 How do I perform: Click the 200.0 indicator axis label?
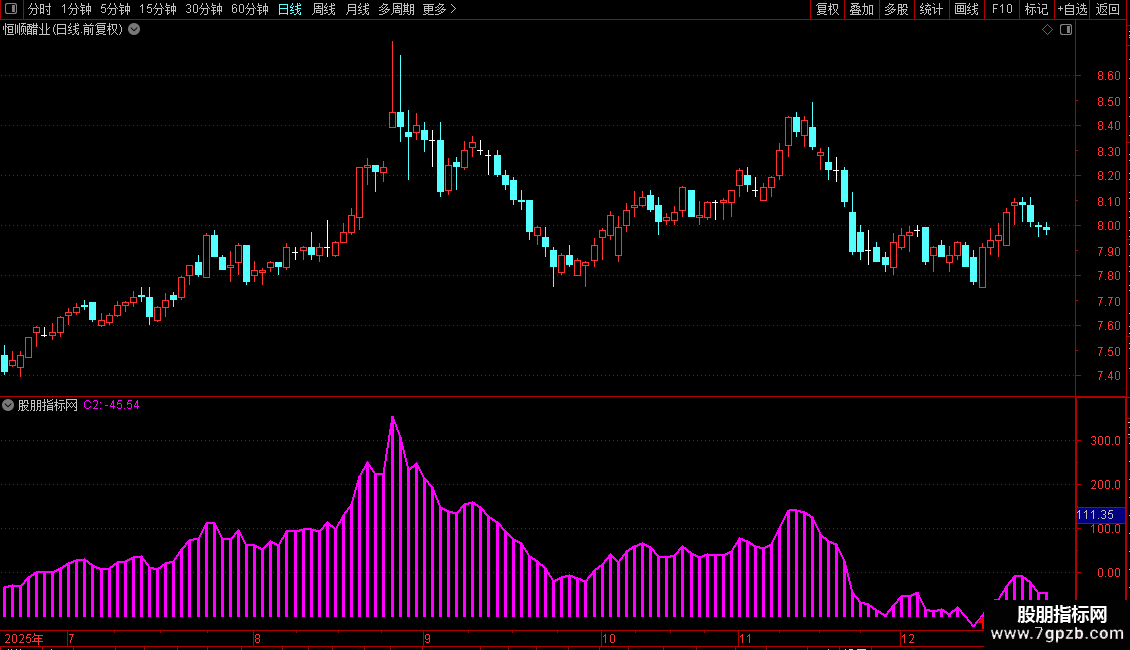click(1105, 484)
